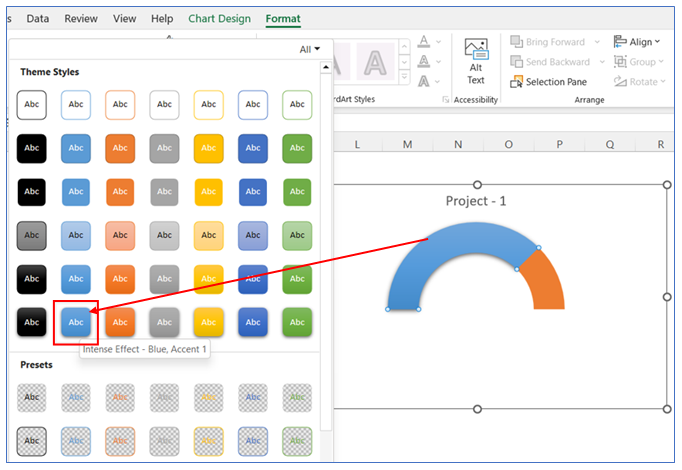
Task: Open the Review ribbon tab
Action: point(81,18)
